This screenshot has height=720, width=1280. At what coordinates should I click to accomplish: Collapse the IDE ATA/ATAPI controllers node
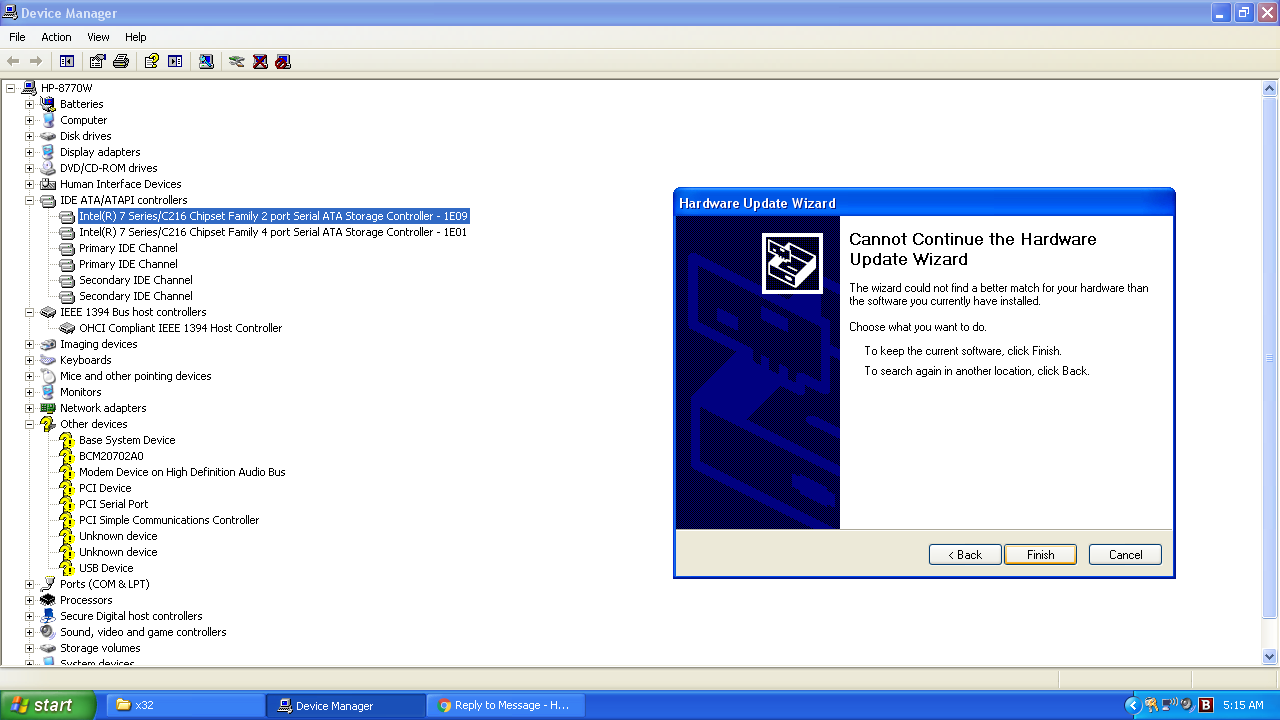(x=29, y=200)
